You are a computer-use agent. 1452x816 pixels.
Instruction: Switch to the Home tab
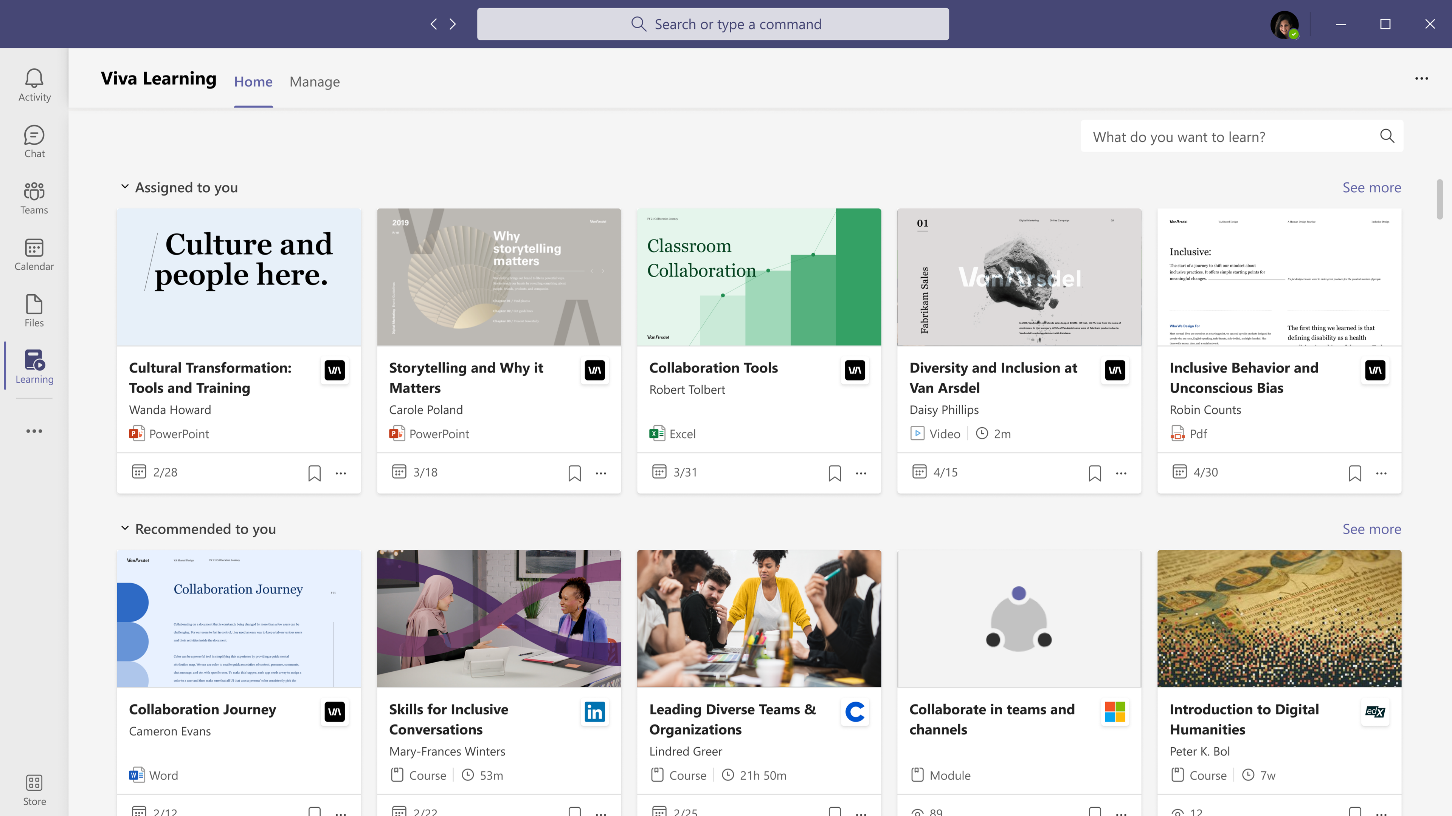[x=253, y=82]
